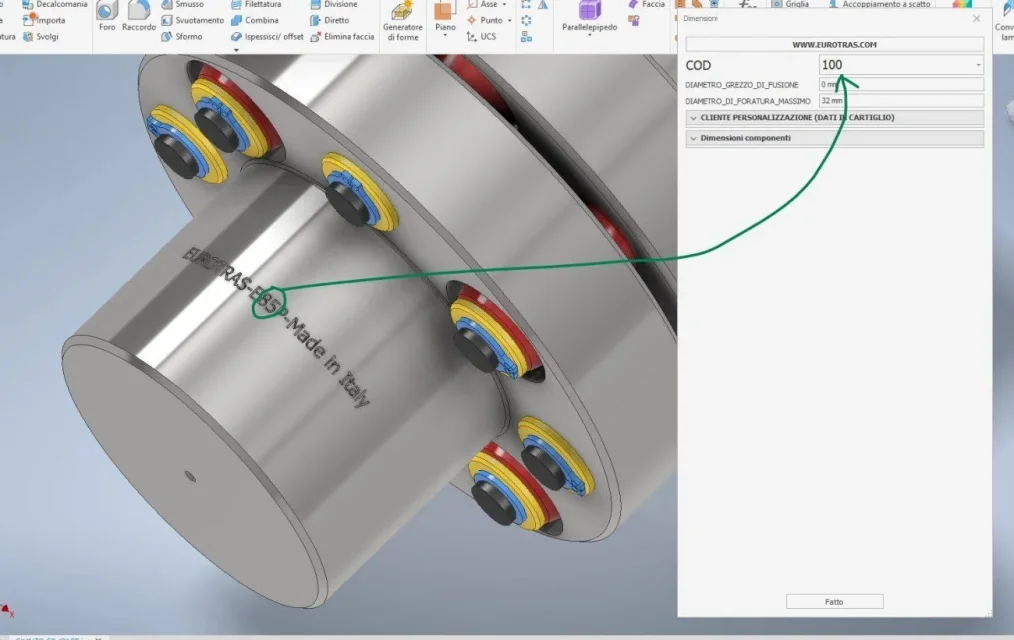Open the COD value dropdown

click(978, 65)
